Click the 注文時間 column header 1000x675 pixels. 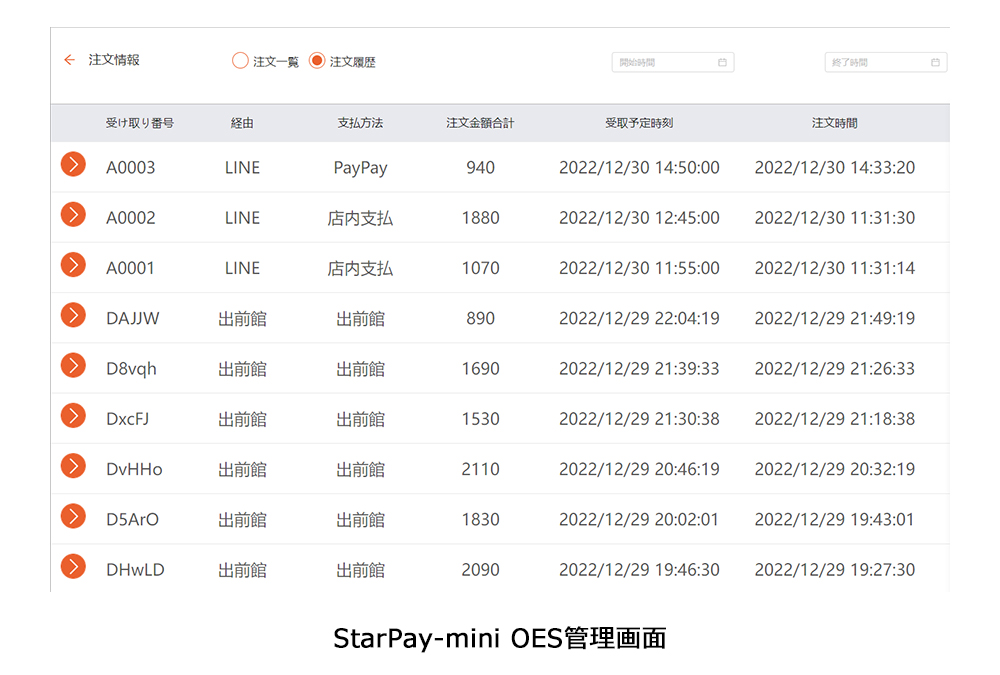[834, 123]
